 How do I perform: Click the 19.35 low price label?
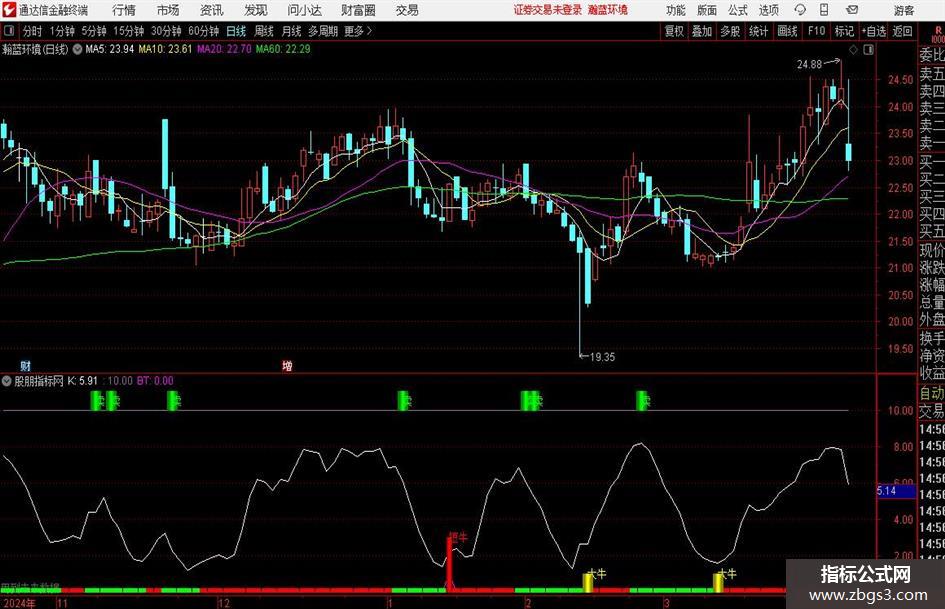pyautogui.click(x=602, y=357)
